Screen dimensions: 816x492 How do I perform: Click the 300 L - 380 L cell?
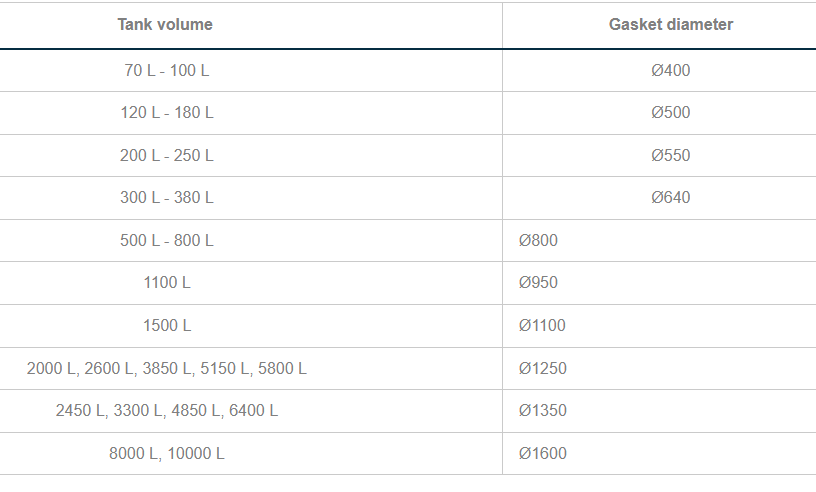coord(166,198)
